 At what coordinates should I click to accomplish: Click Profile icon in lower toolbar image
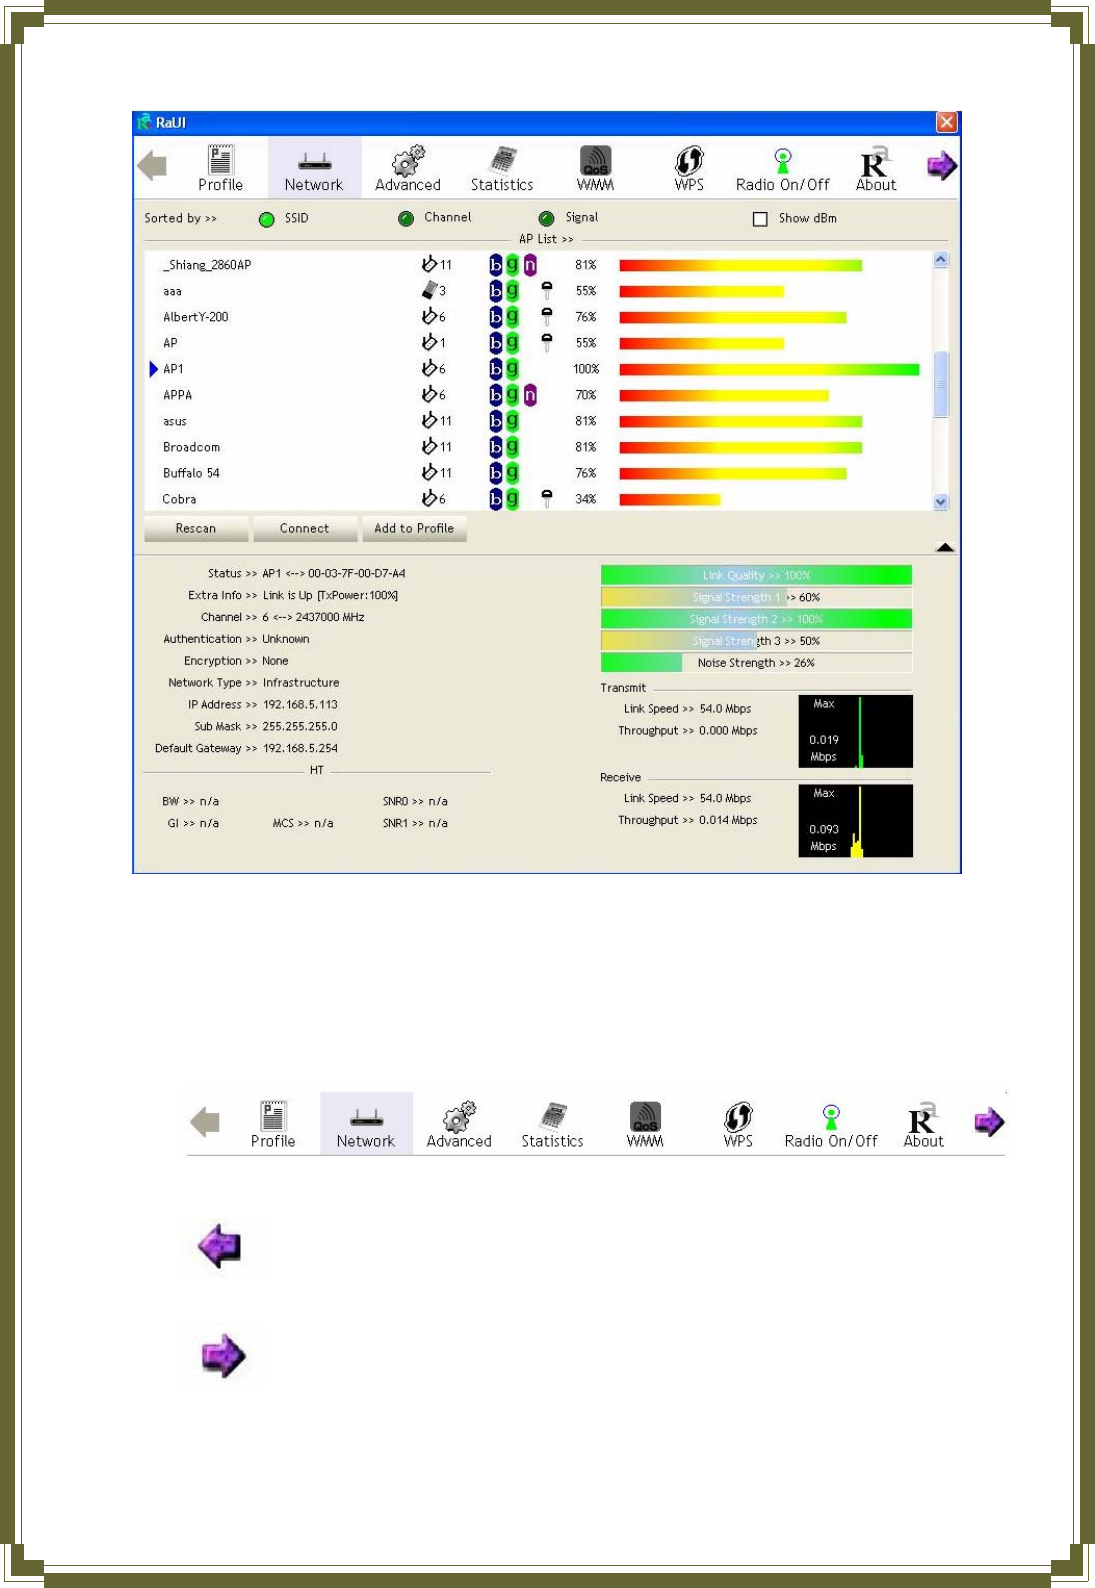tap(273, 1124)
